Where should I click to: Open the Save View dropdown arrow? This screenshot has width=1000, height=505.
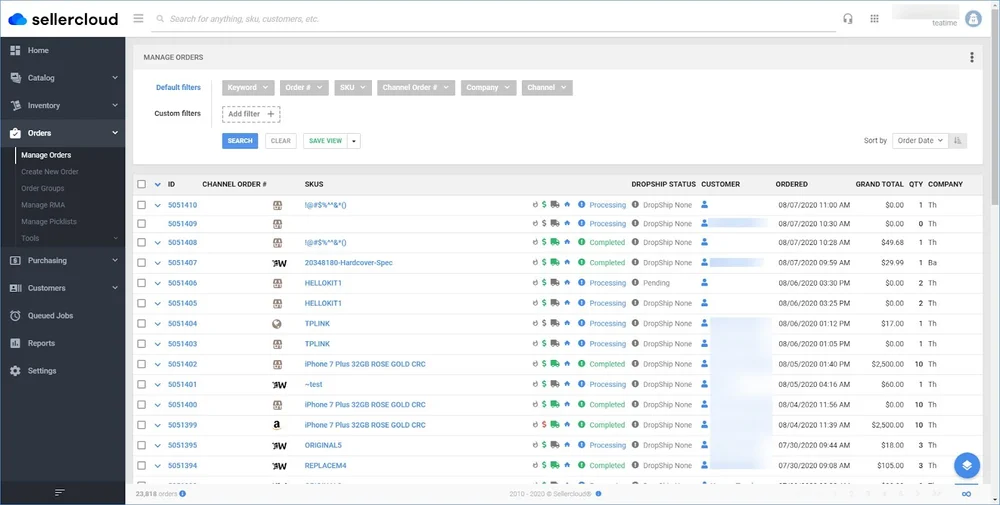(354, 141)
